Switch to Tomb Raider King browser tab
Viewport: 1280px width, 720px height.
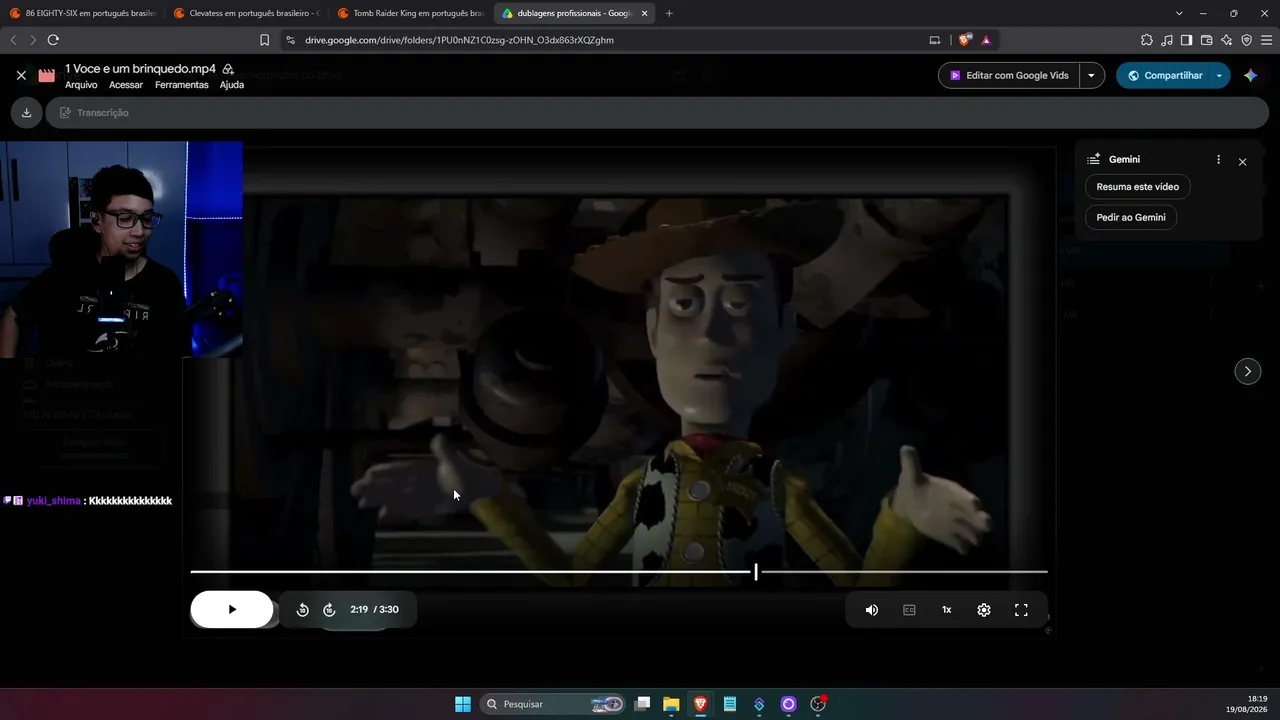click(x=411, y=13)
